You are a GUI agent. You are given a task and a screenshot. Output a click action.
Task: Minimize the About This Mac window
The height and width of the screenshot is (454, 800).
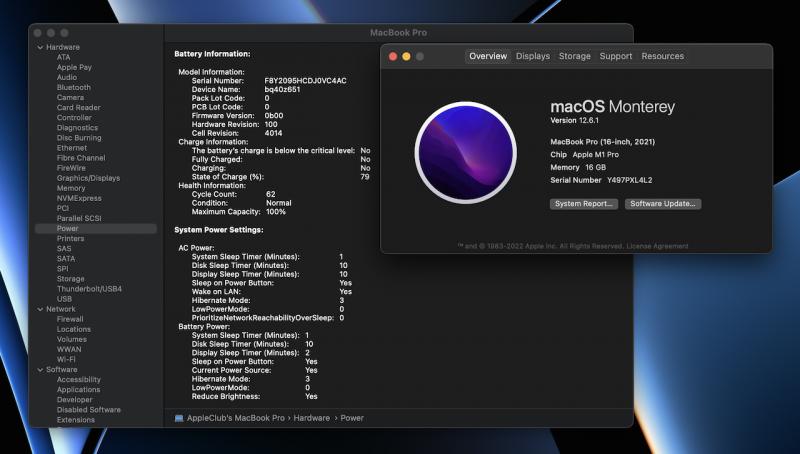point(406,57)
